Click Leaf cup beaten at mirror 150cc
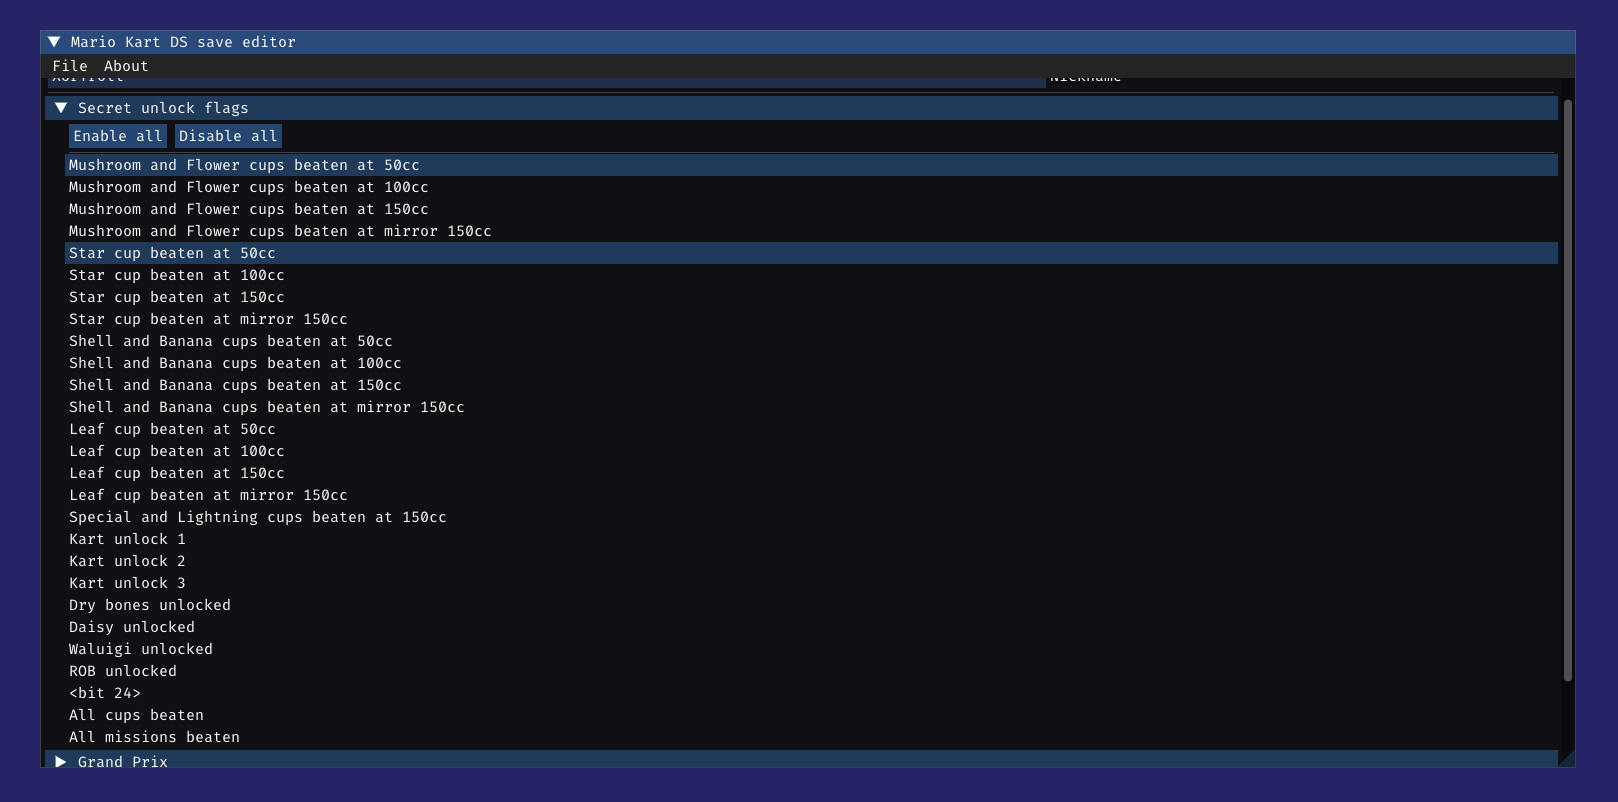 pos(811,495)
